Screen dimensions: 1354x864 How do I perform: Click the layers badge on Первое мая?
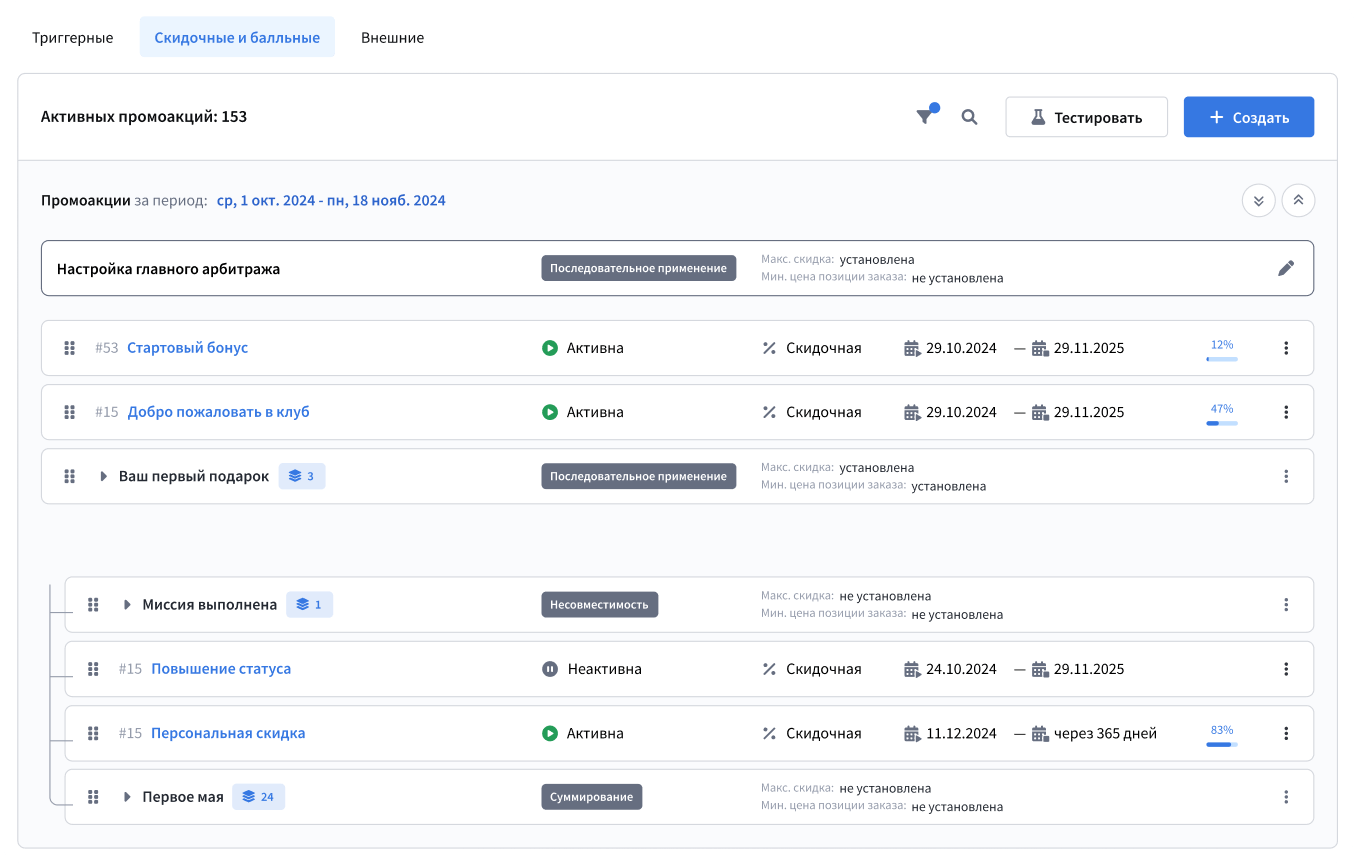point(258,797)
